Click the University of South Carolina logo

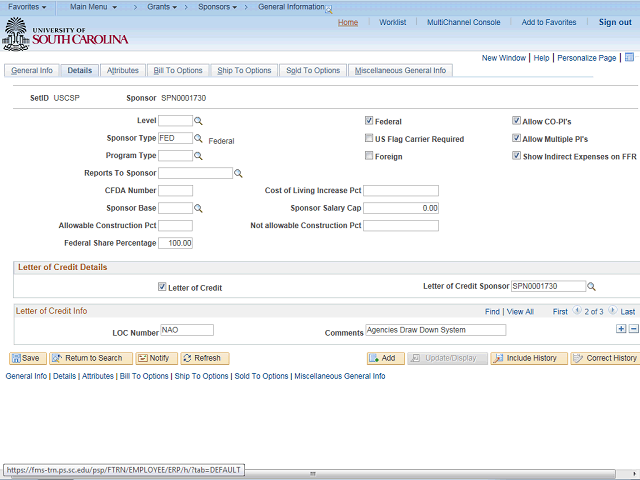coord(65,35)
